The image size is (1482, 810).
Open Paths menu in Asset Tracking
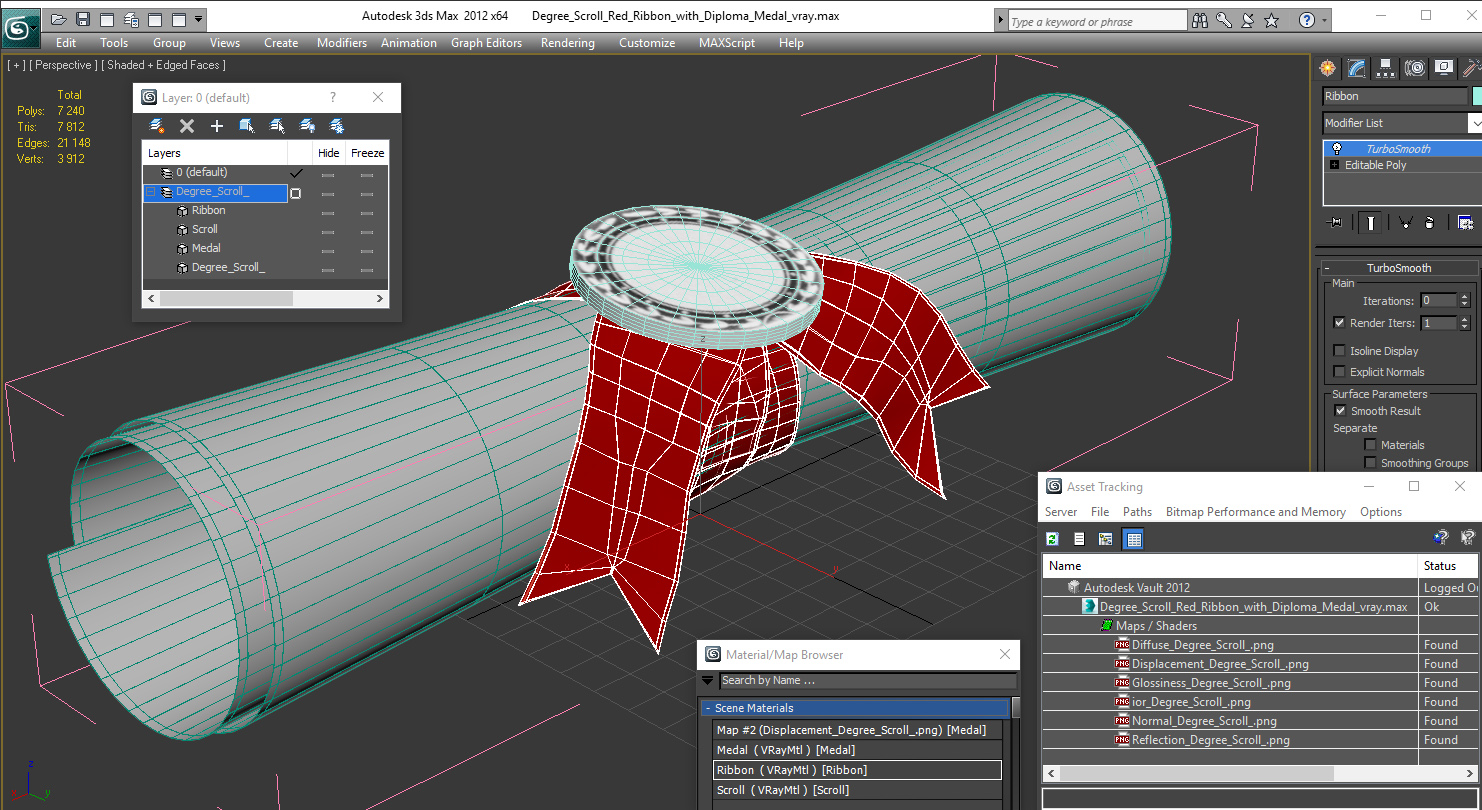[1137, 512]
